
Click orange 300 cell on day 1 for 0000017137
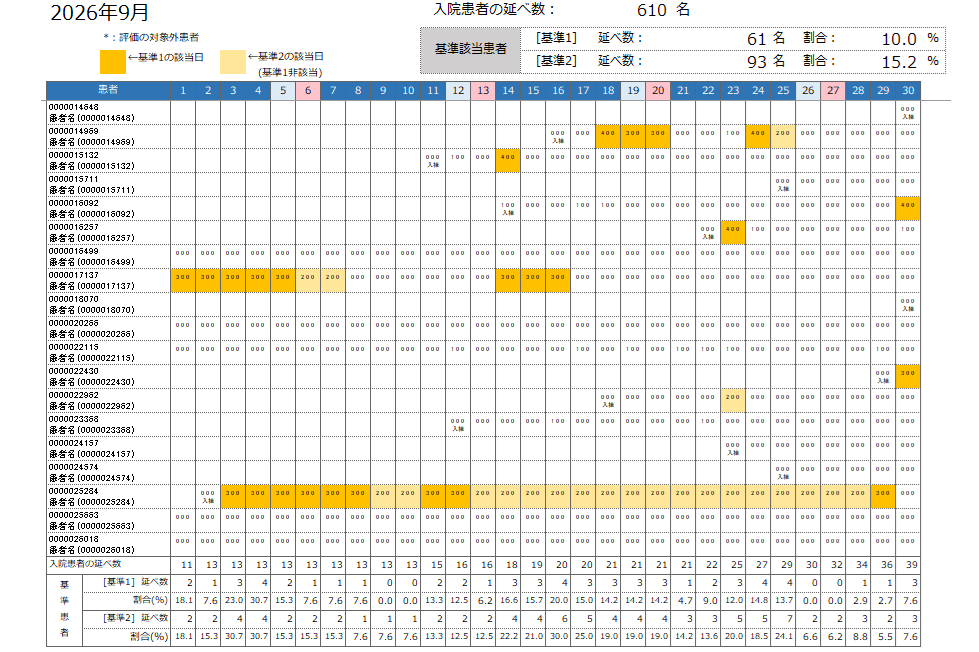coord(183,280)
